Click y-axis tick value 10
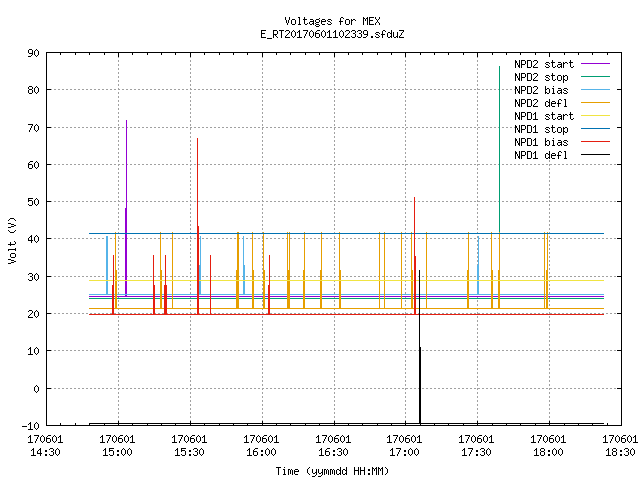 [33, 351]
